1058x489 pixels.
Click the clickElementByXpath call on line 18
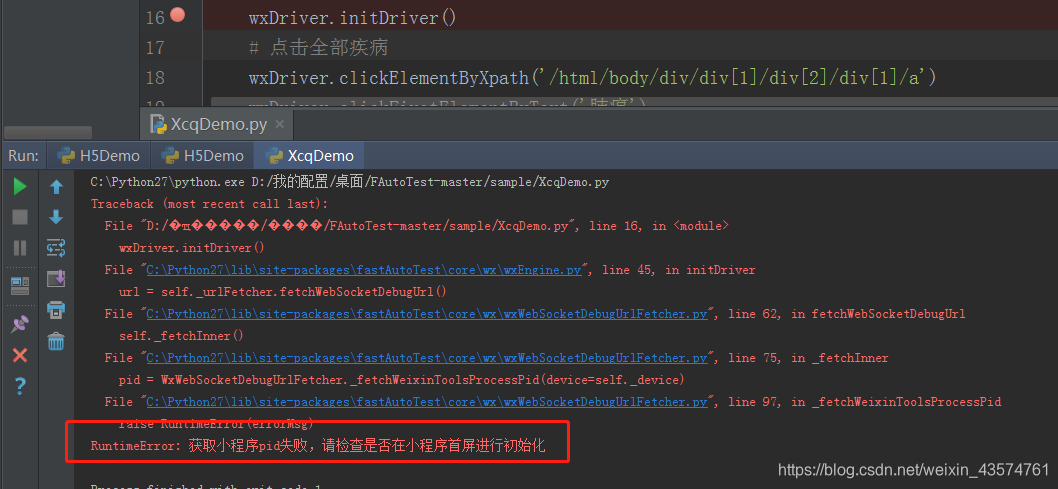coord(593,78)
